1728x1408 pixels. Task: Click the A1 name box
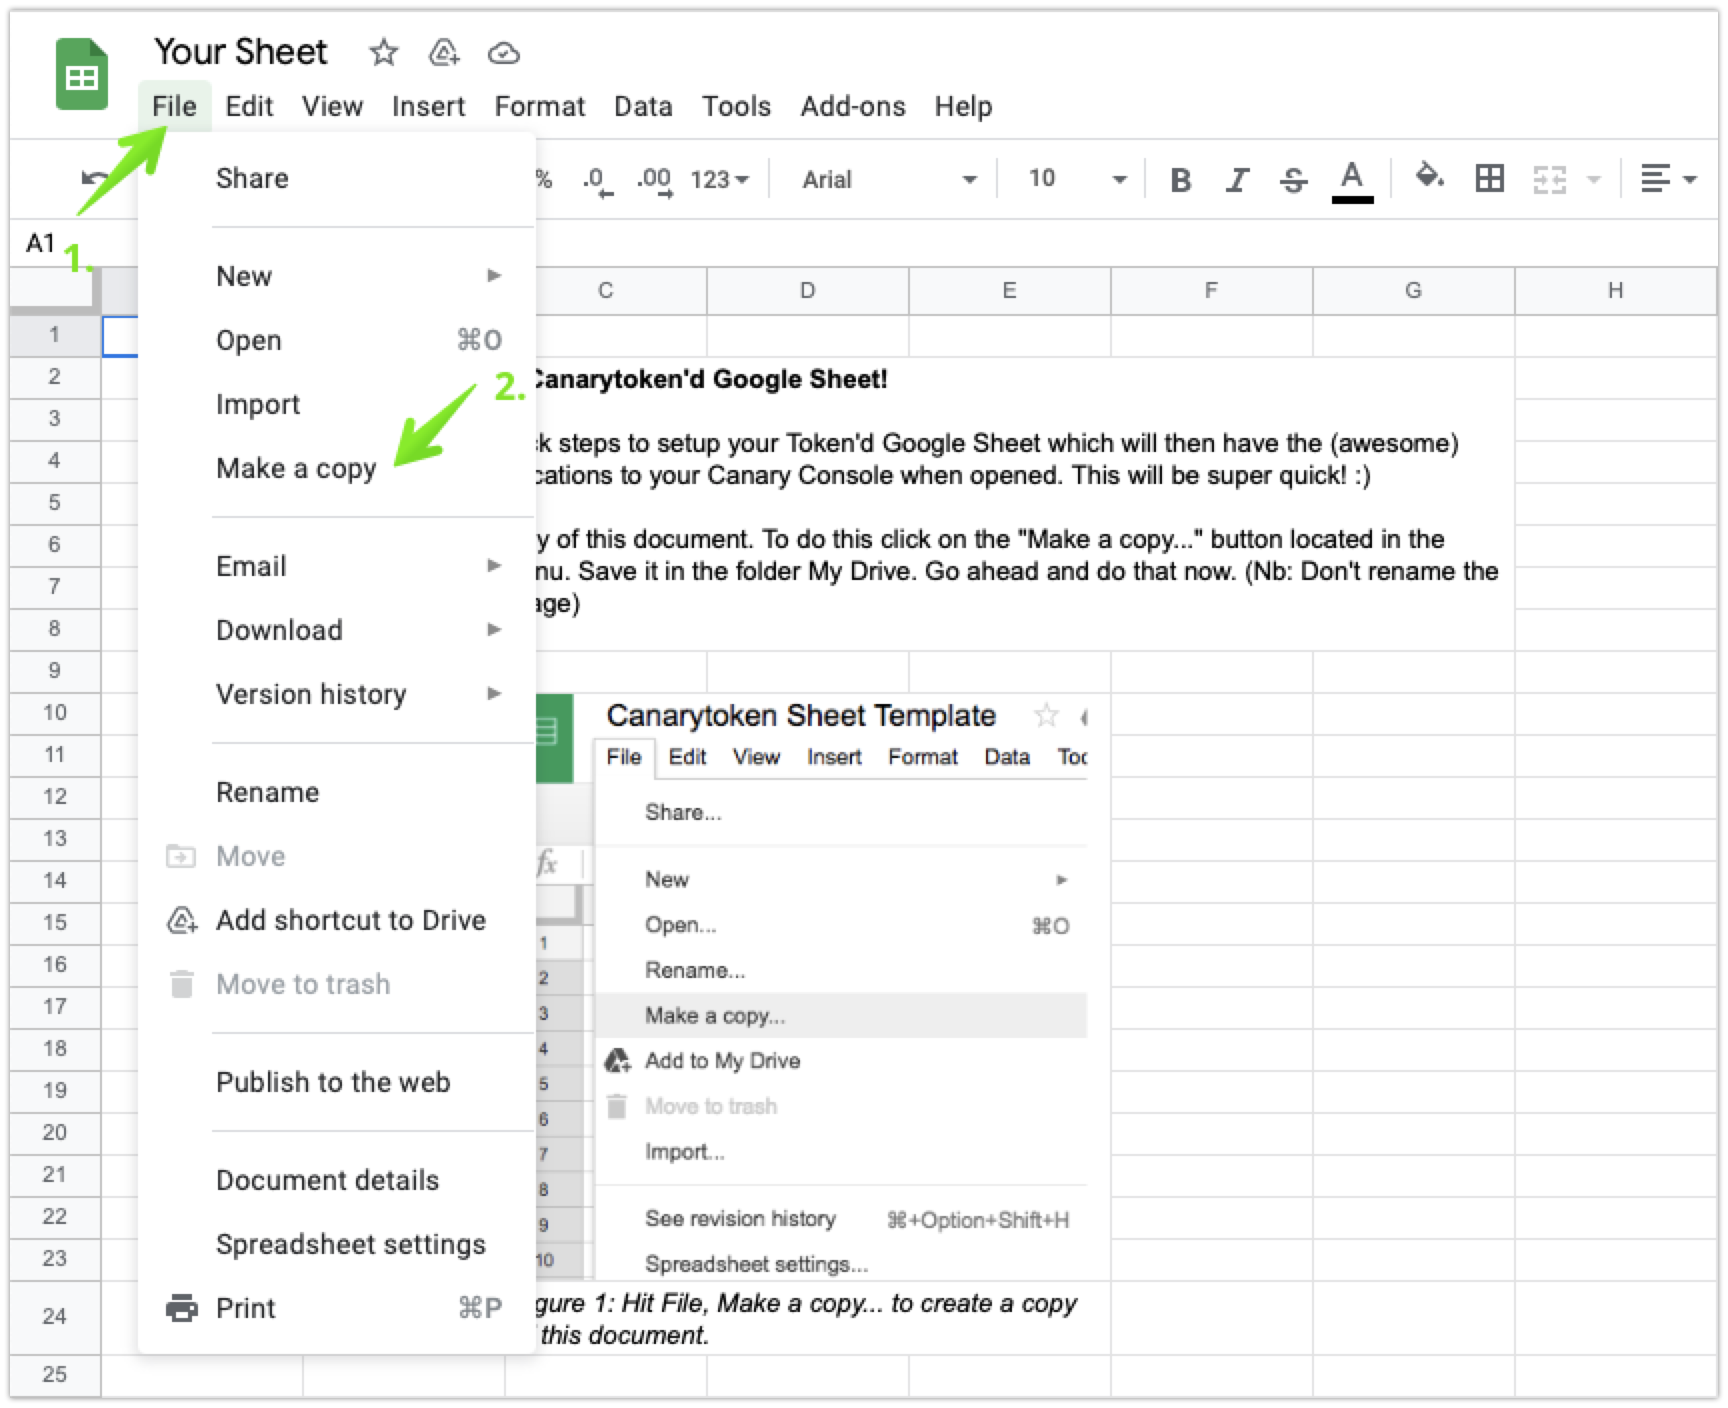click(x=40, y=243)
